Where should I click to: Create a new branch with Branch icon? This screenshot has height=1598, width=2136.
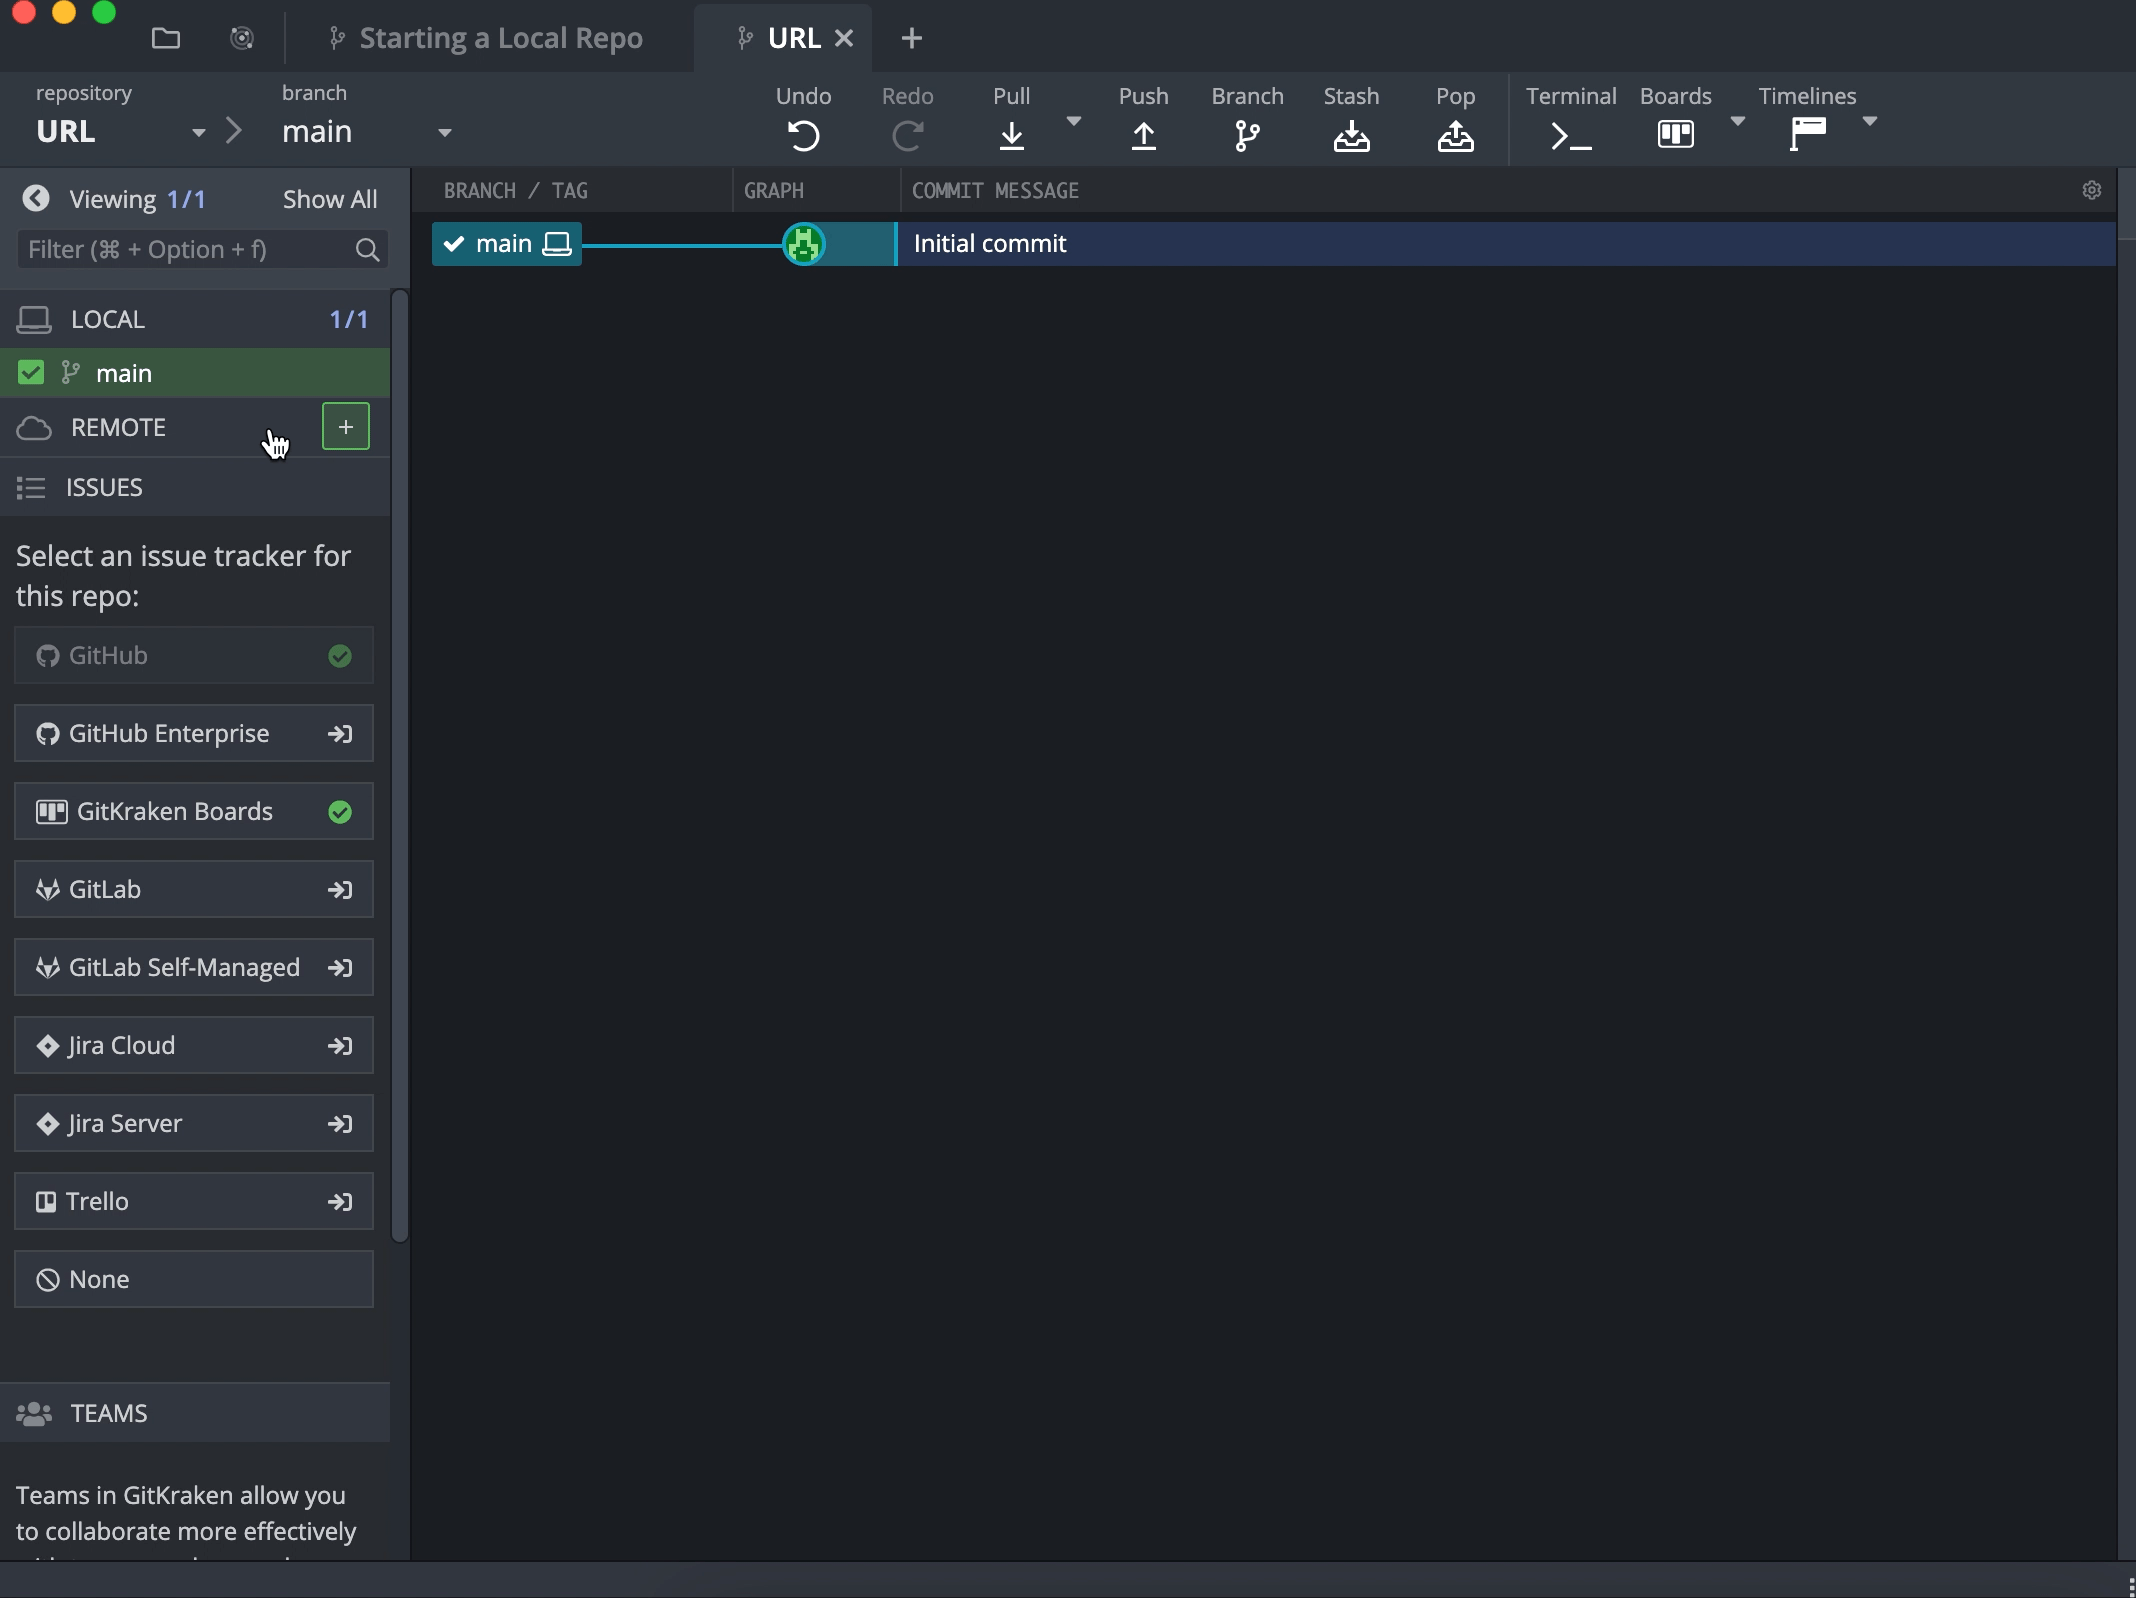(x=1247, y=135)
